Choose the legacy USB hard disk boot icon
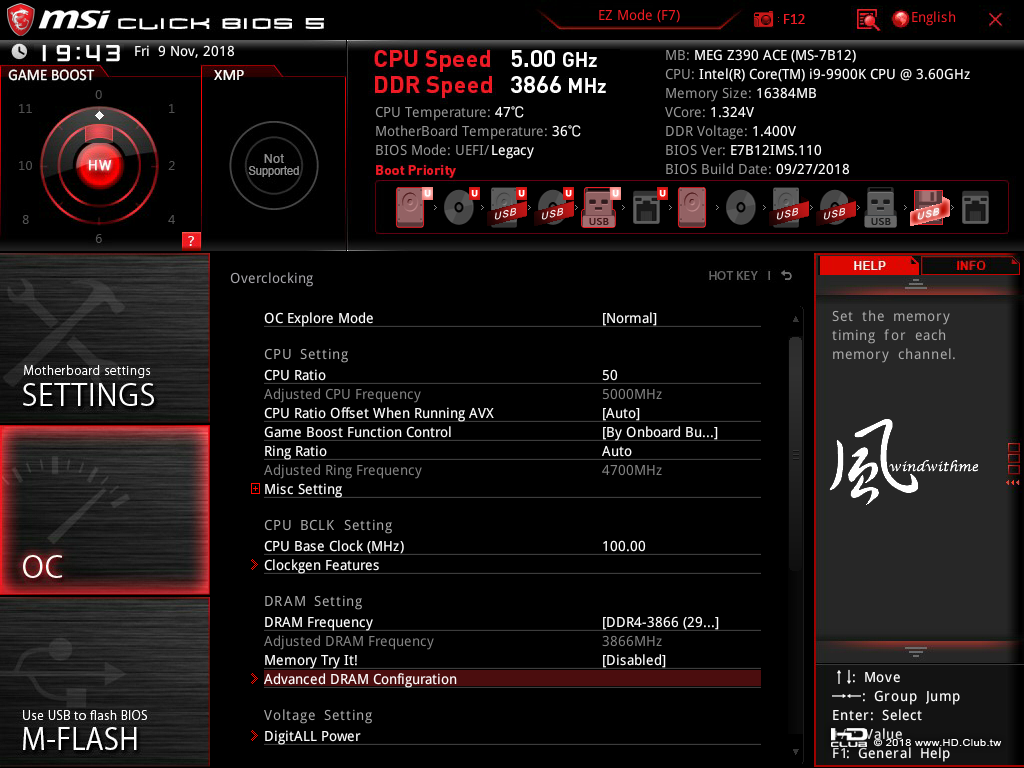 tap(787, 208)
